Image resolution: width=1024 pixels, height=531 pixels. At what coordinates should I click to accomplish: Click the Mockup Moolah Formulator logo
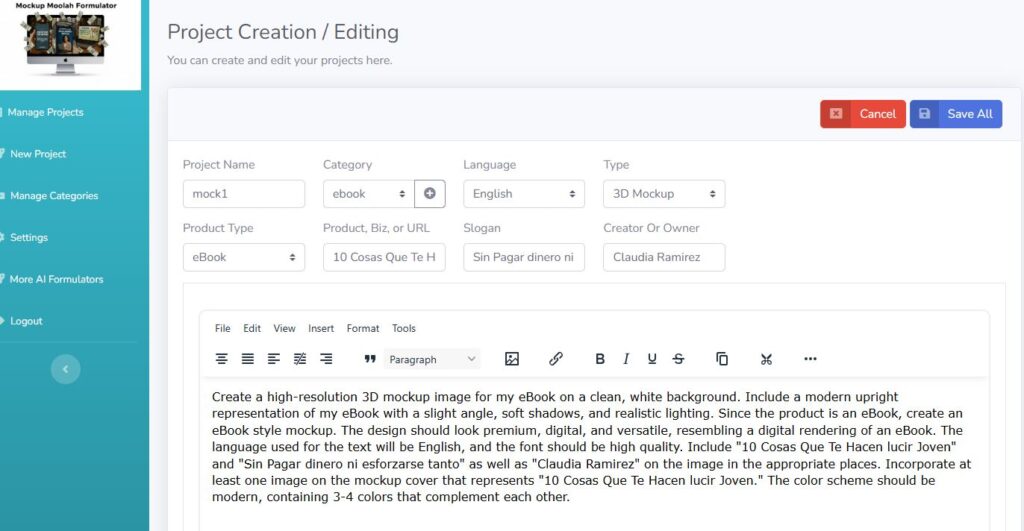tap(66, 39)
